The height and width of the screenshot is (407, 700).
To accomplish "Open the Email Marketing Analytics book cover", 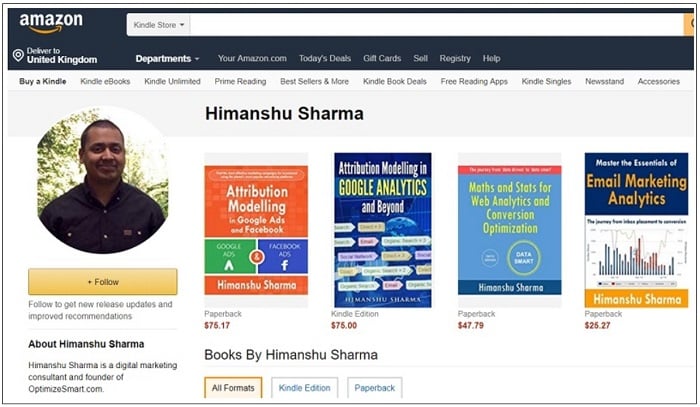I will pyautogui.click(x=636, y=230).
